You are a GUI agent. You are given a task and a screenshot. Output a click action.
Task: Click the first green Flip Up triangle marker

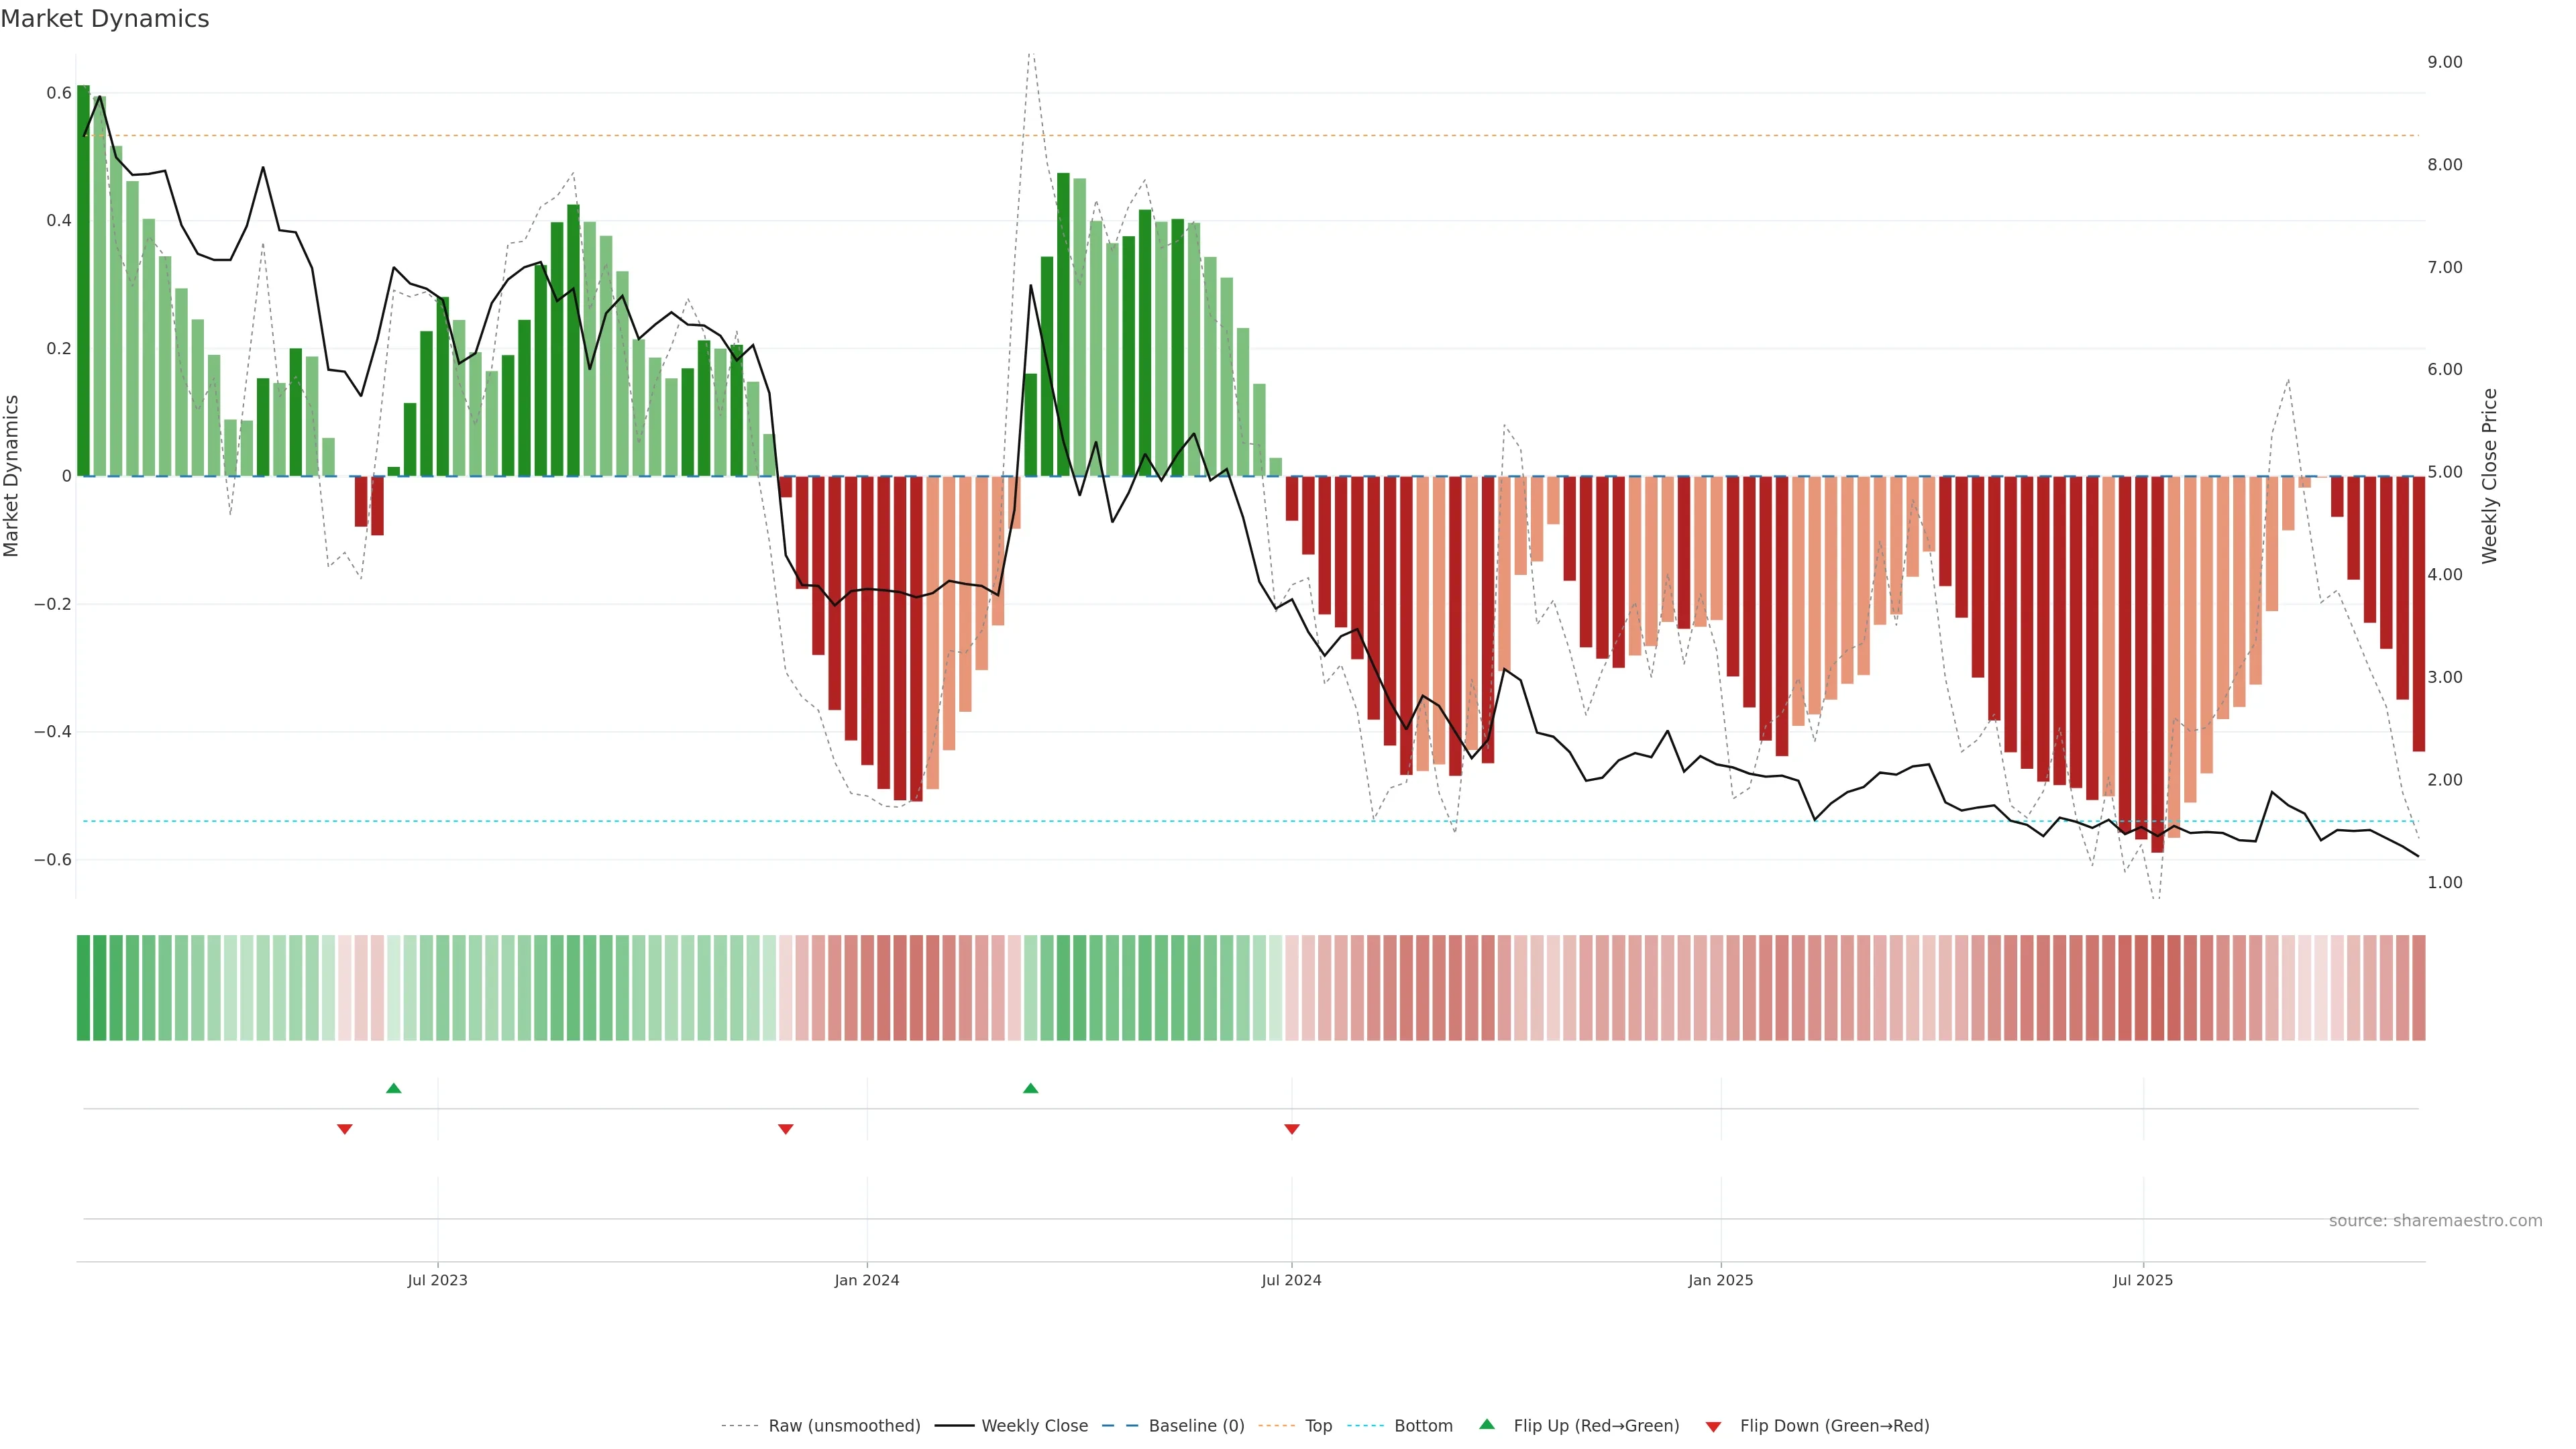click(x=394, y=1088)
